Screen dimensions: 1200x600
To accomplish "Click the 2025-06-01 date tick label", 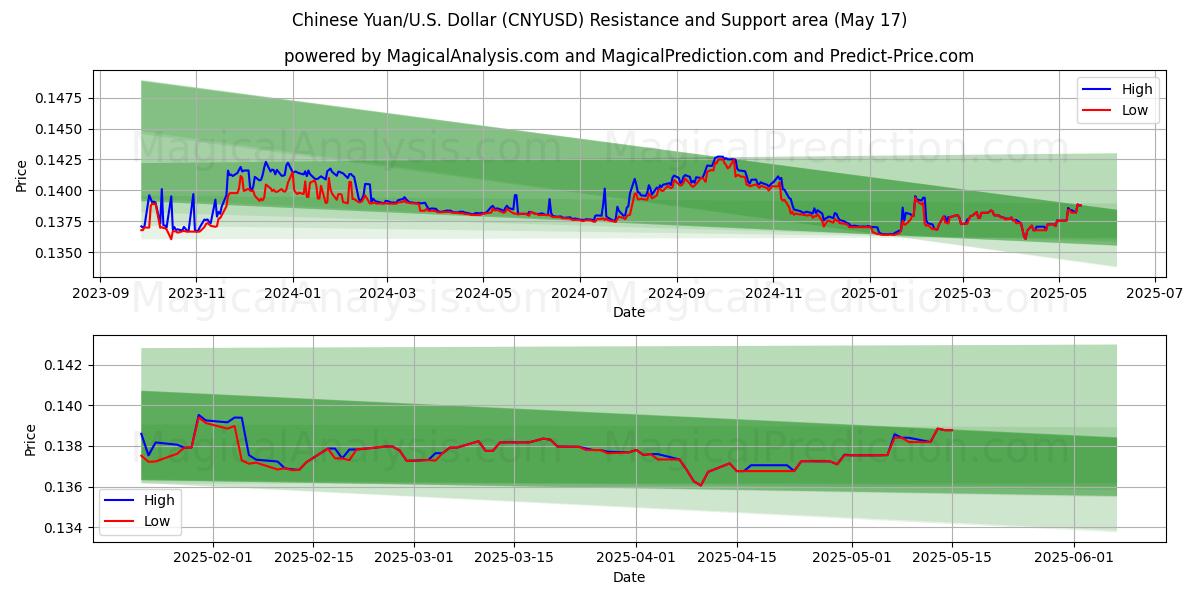I will coord(1074,559).
